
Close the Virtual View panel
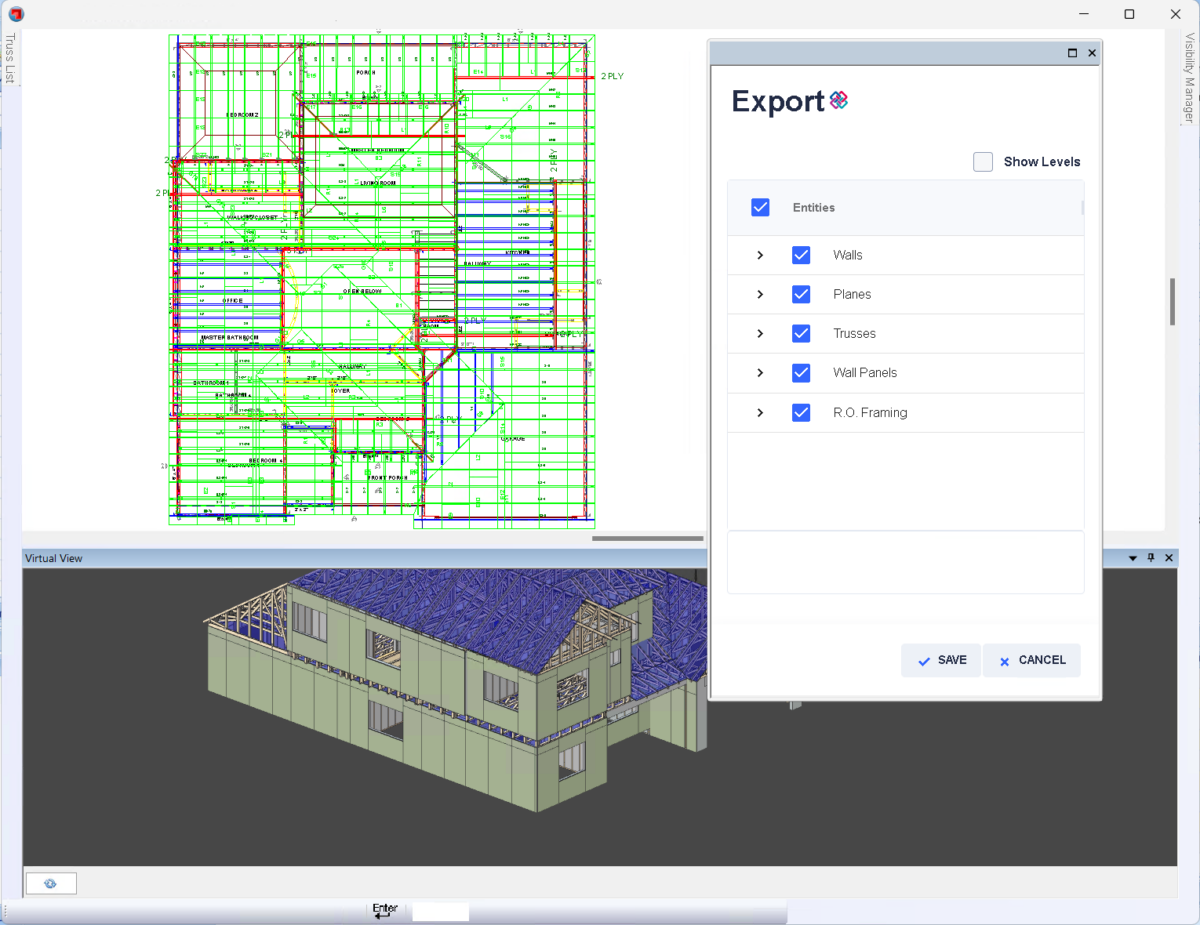(1168, 558)
